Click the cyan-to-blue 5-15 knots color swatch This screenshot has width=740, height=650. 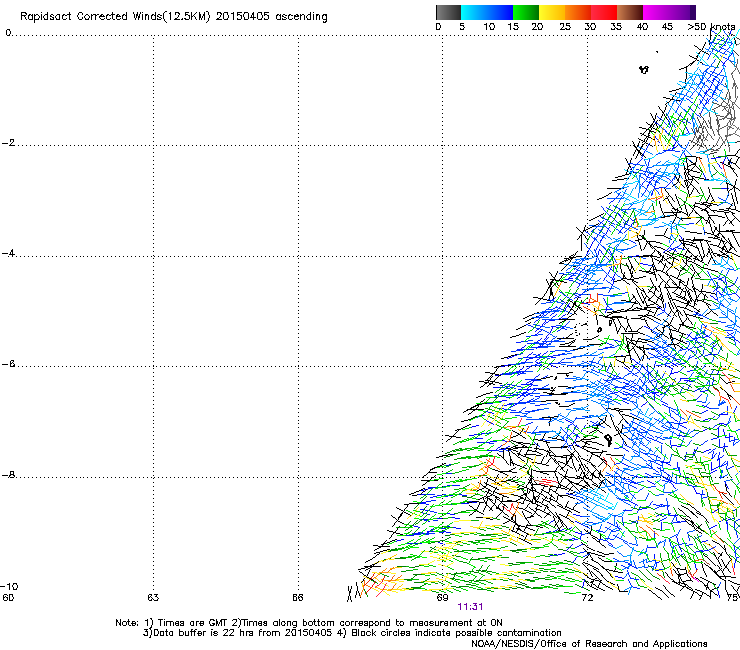pos(487,12)
